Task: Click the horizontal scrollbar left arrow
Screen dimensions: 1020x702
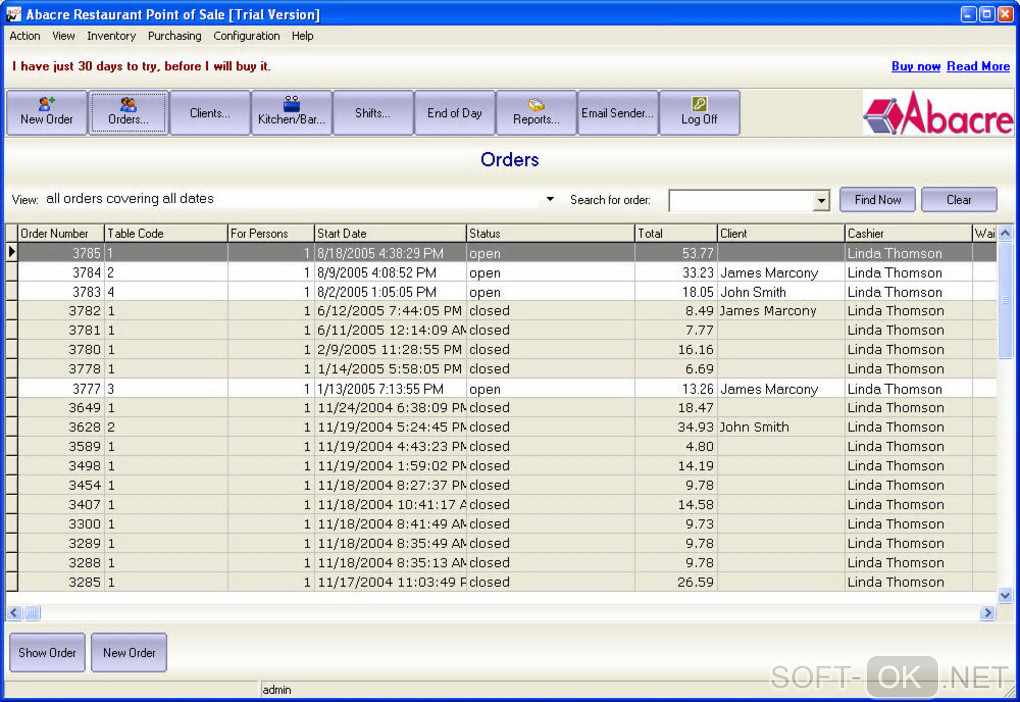Action: [14, 612]
